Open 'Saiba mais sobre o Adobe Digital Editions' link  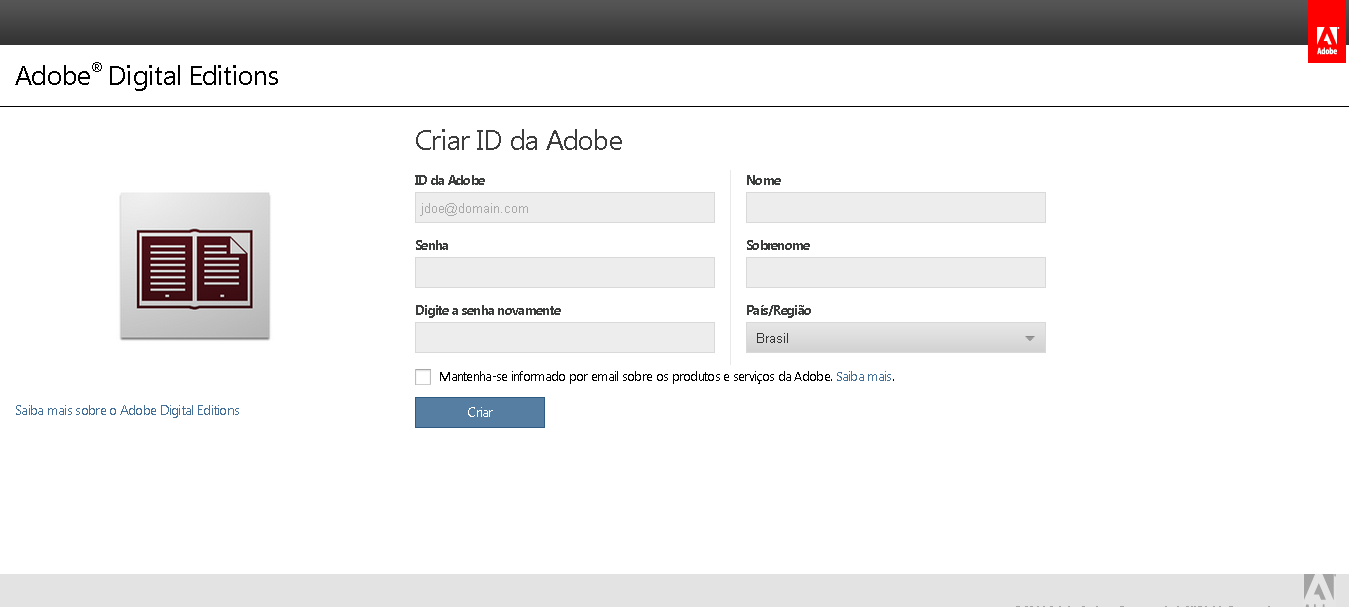tap(127, 410)
